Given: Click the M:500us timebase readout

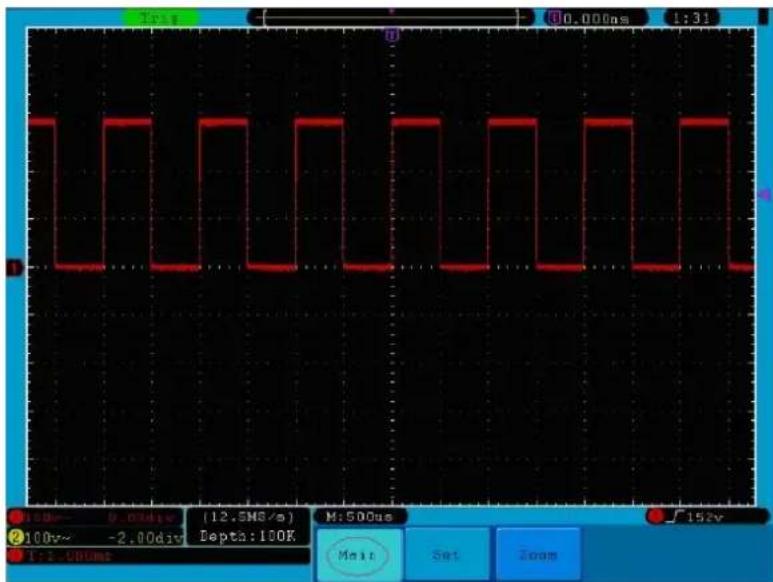Looking at the screenshot, I should coord(359,517).
